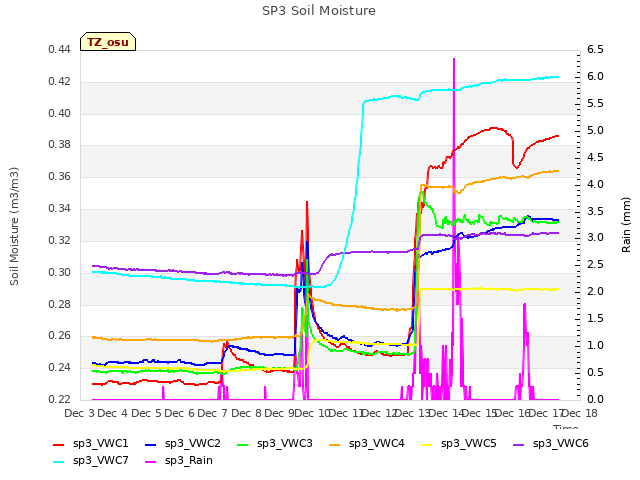Click the Soil Moisture (m3/m3) axis label
The image size is (640, 480).
pyautogui.click(x=14, y=226)
